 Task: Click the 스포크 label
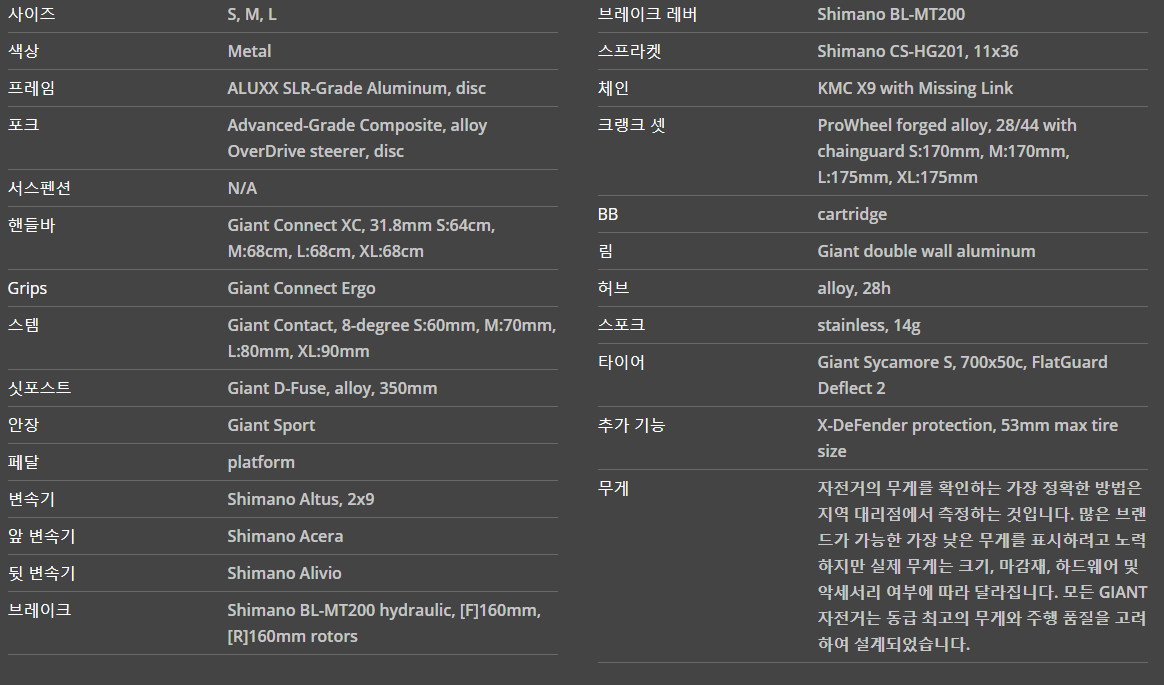[621, 325]
